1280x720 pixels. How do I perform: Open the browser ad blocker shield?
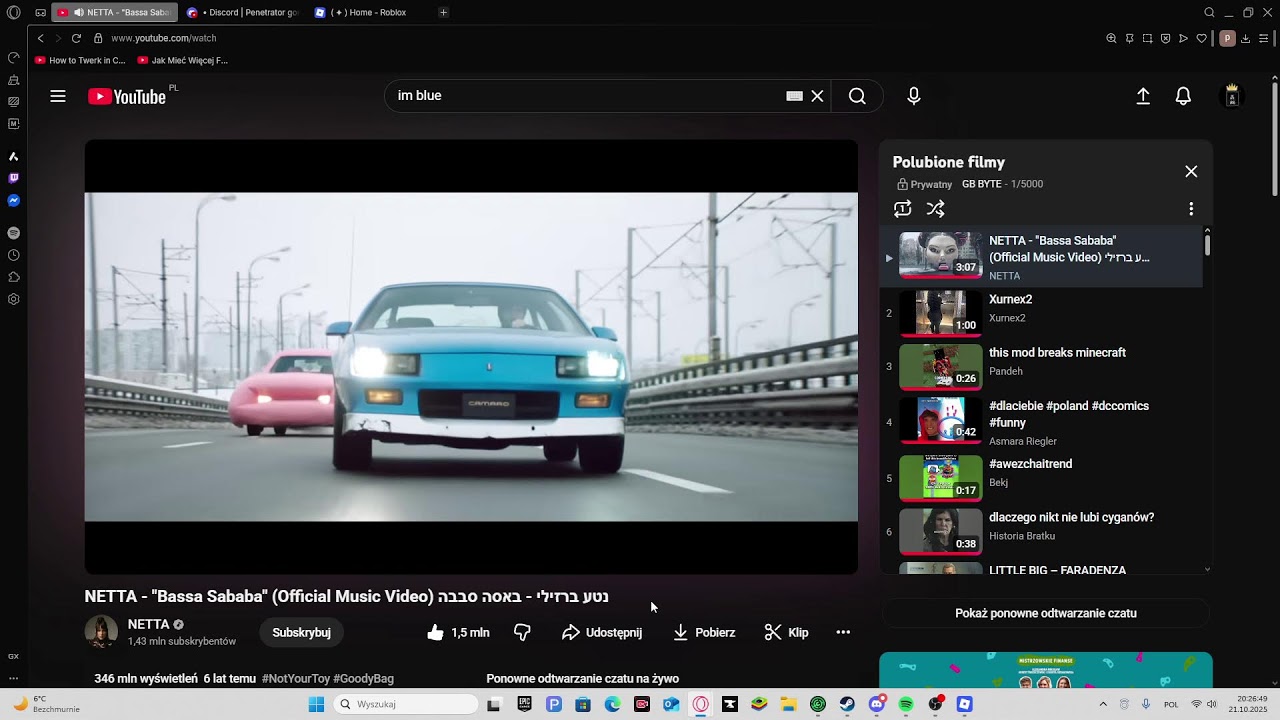(1165, 38)
